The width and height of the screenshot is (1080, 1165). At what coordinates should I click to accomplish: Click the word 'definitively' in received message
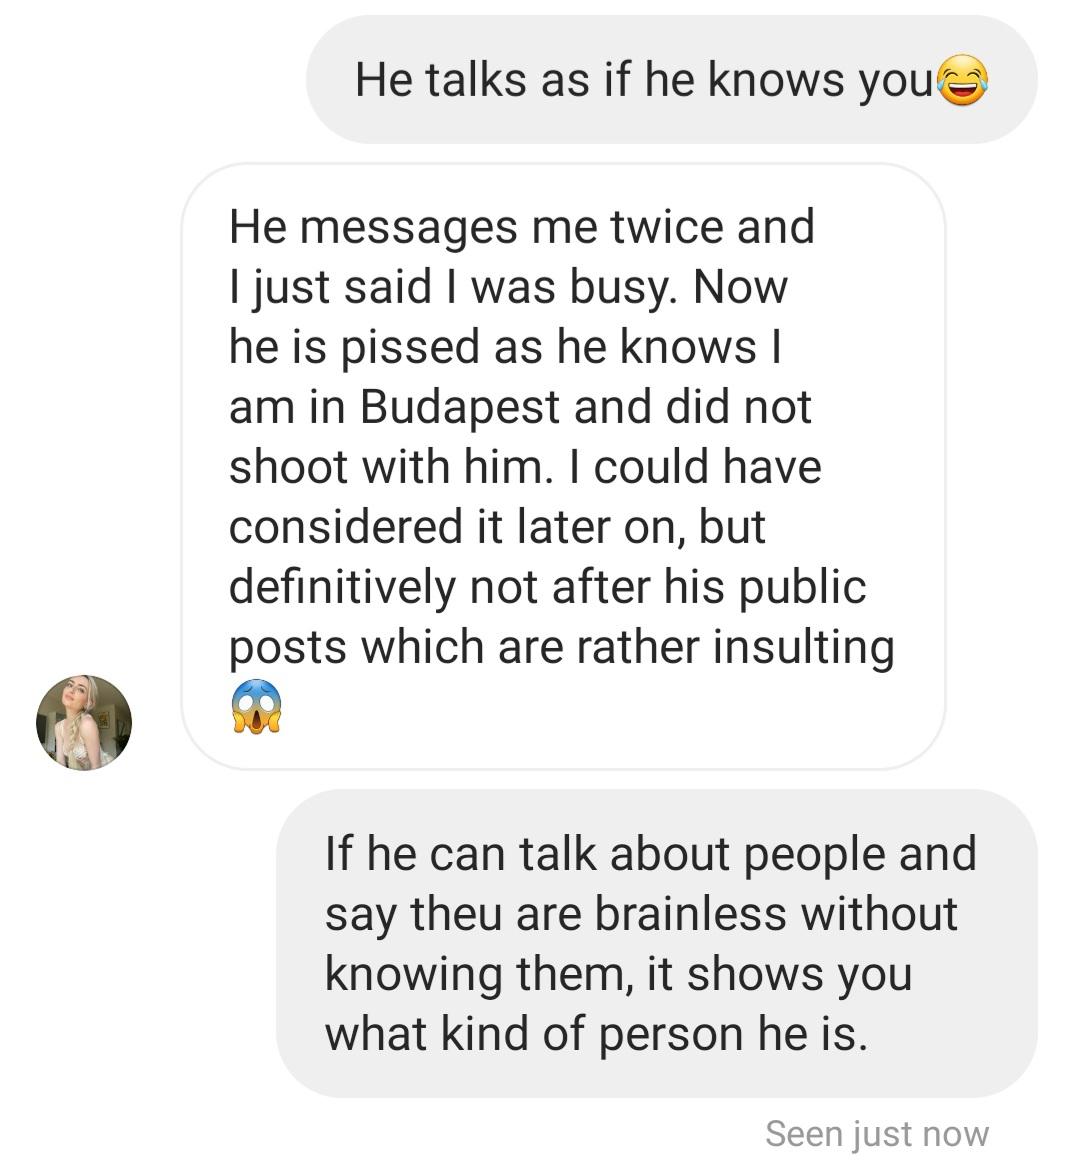342,587
